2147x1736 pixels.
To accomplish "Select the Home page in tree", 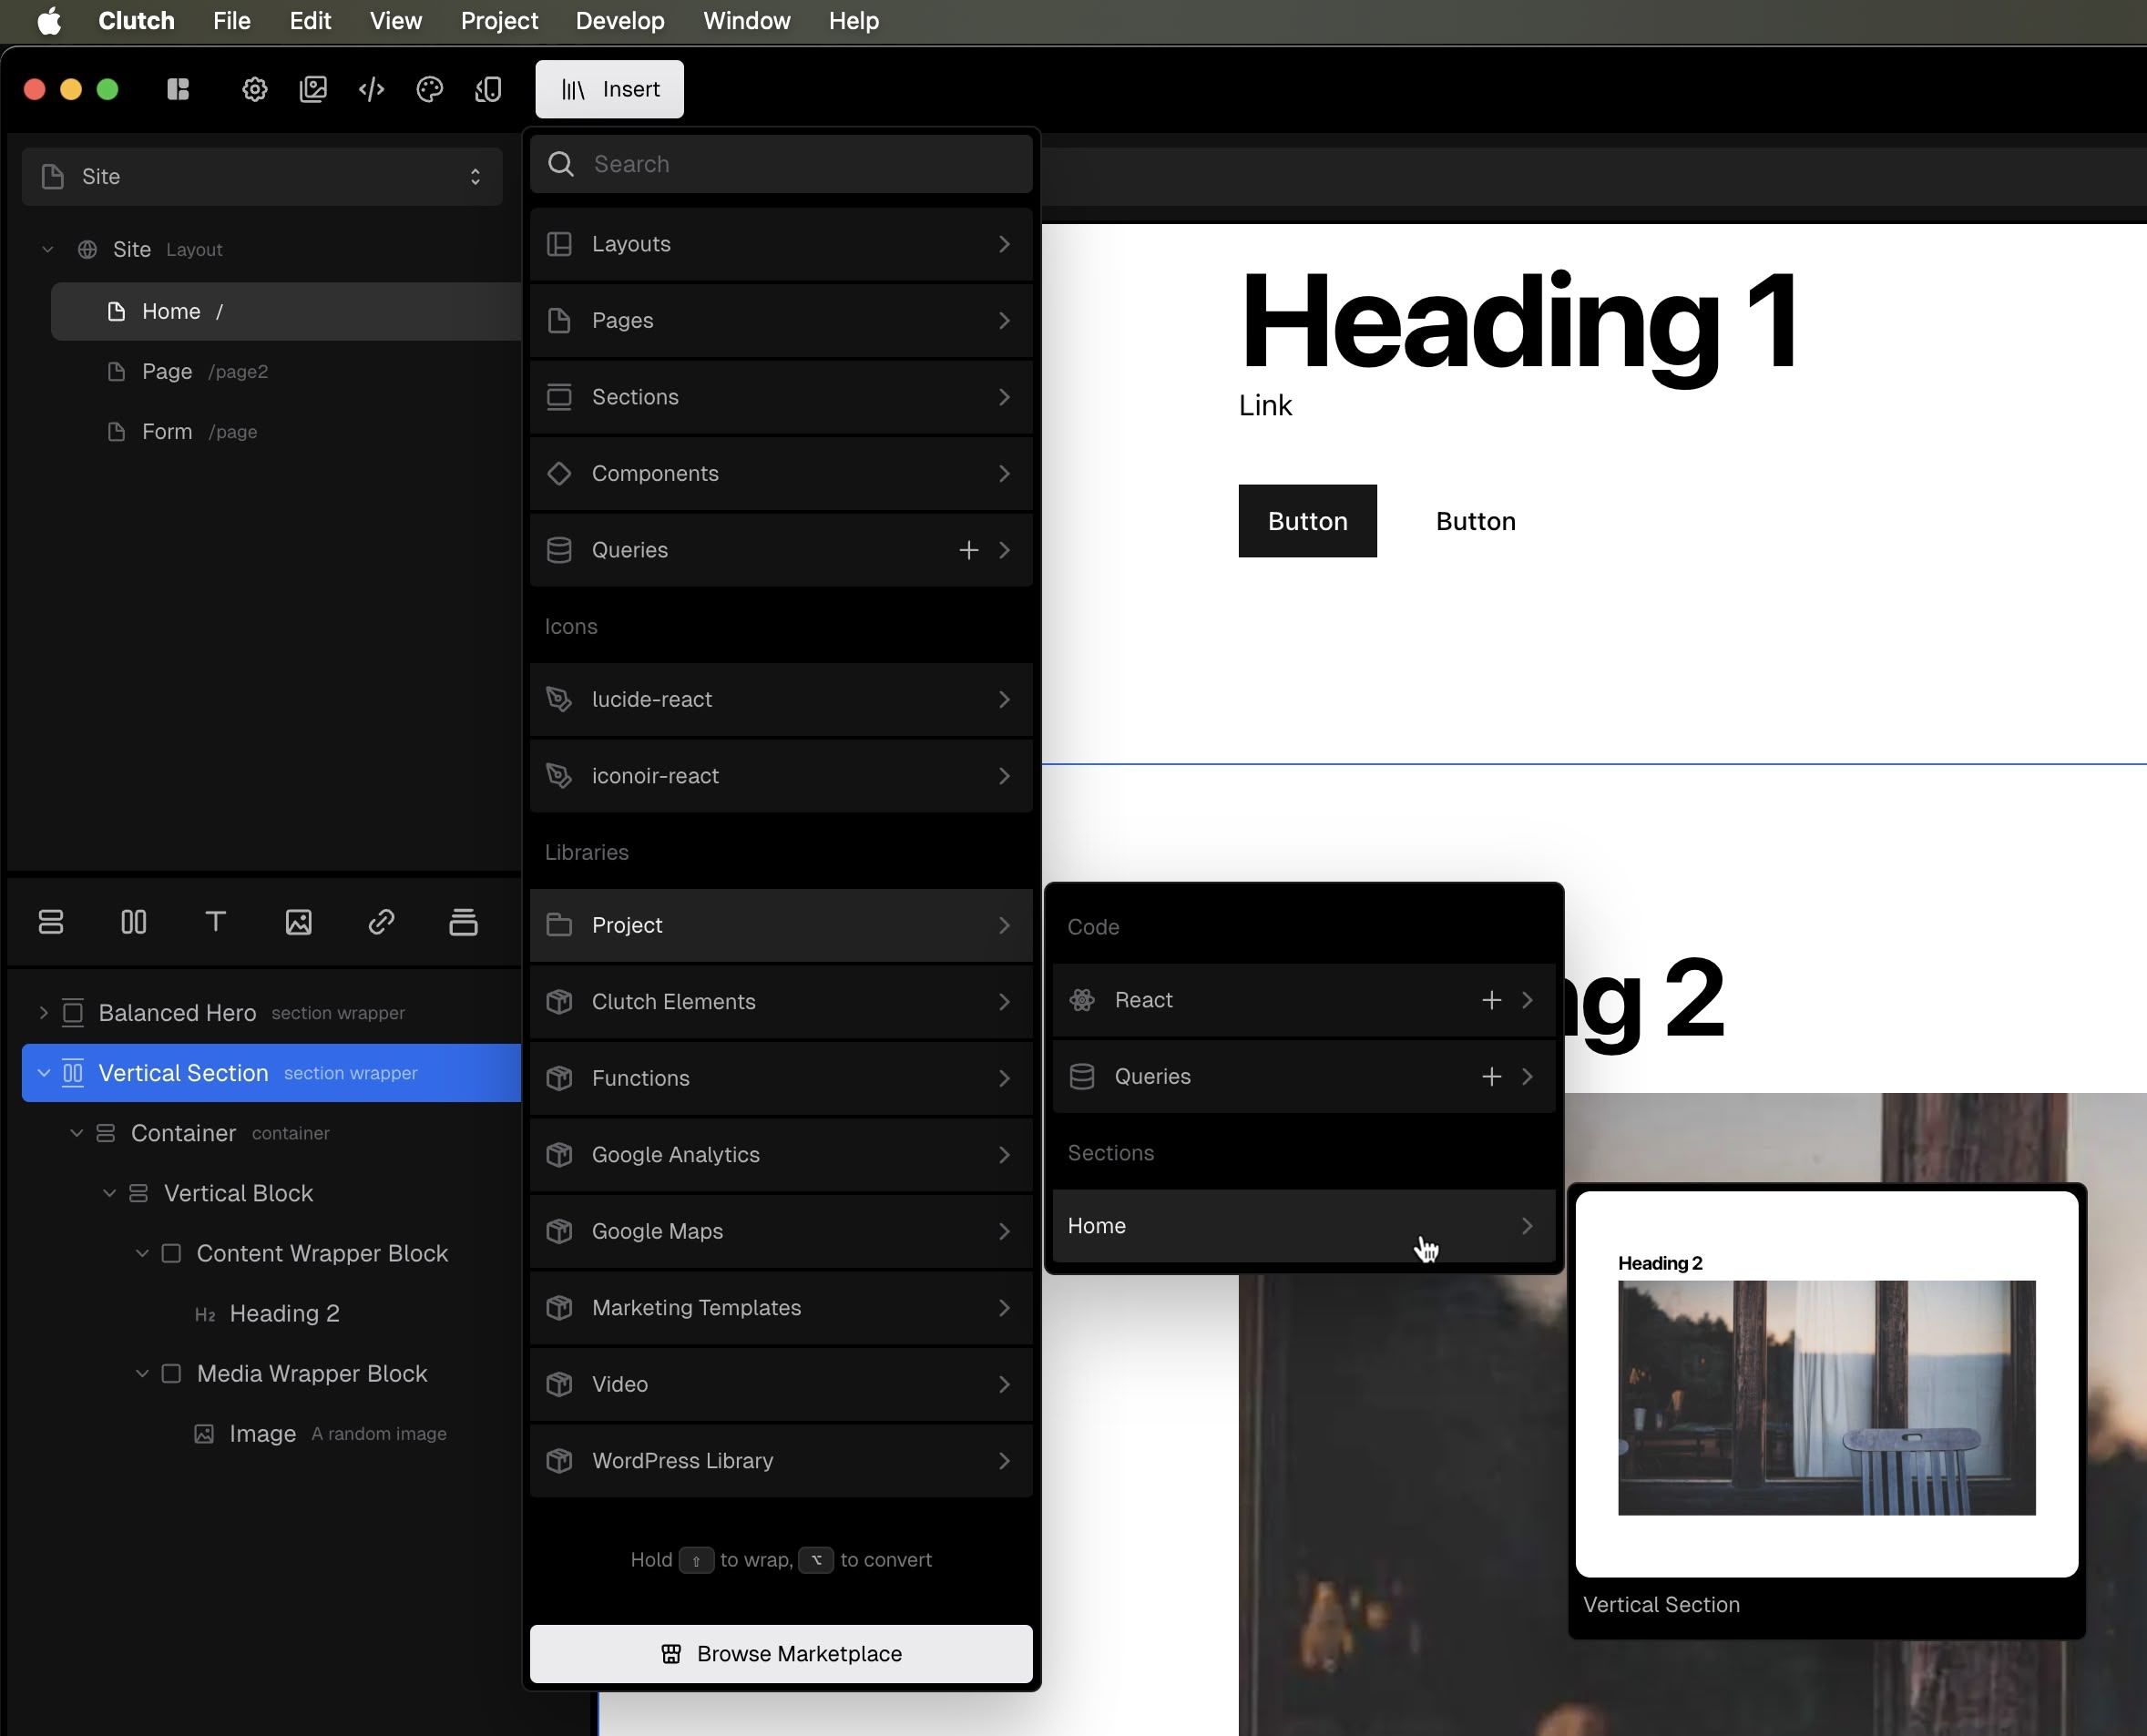I will coord(286,312).
